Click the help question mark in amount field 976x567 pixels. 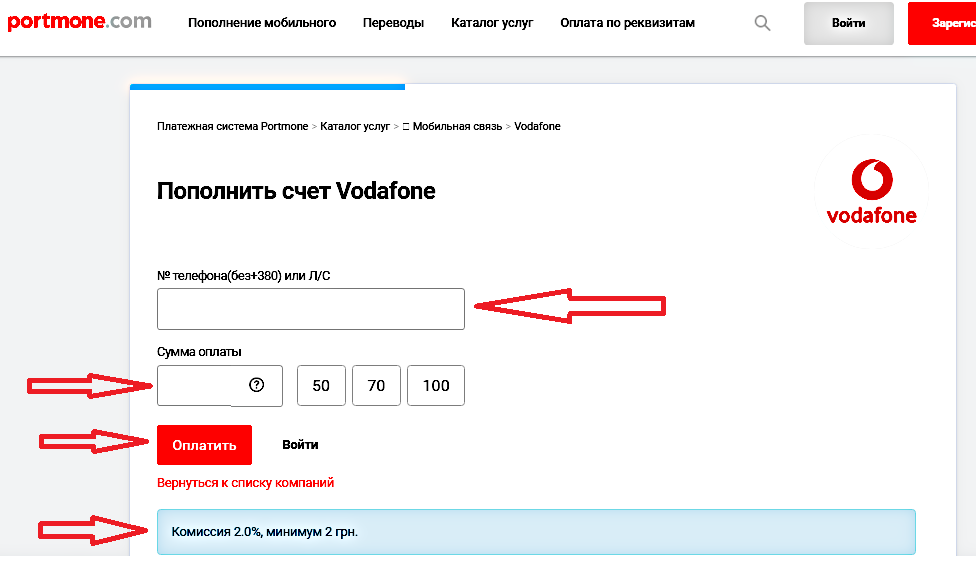[x=256, y=385]
